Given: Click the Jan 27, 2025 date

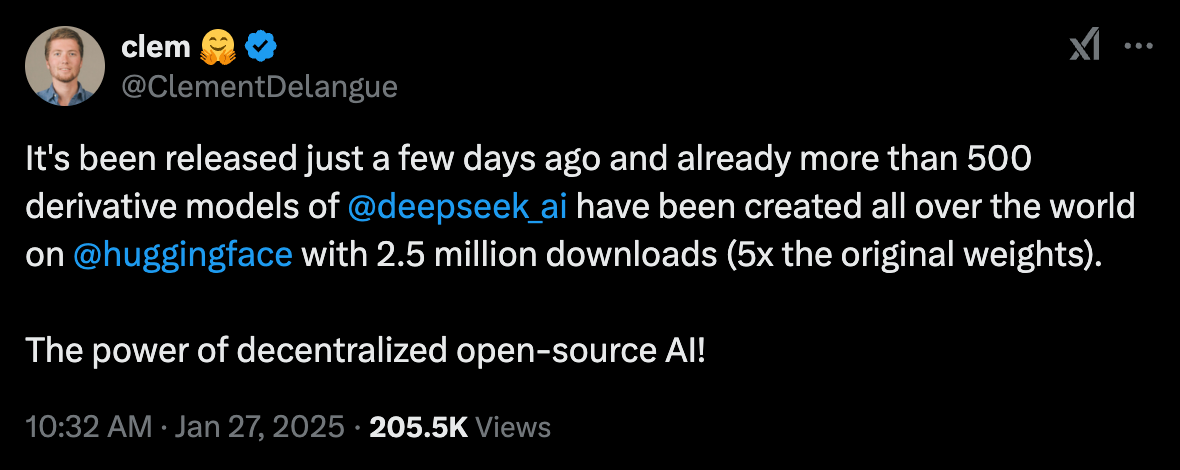Looking at the screenshot, I should point(261,428).
